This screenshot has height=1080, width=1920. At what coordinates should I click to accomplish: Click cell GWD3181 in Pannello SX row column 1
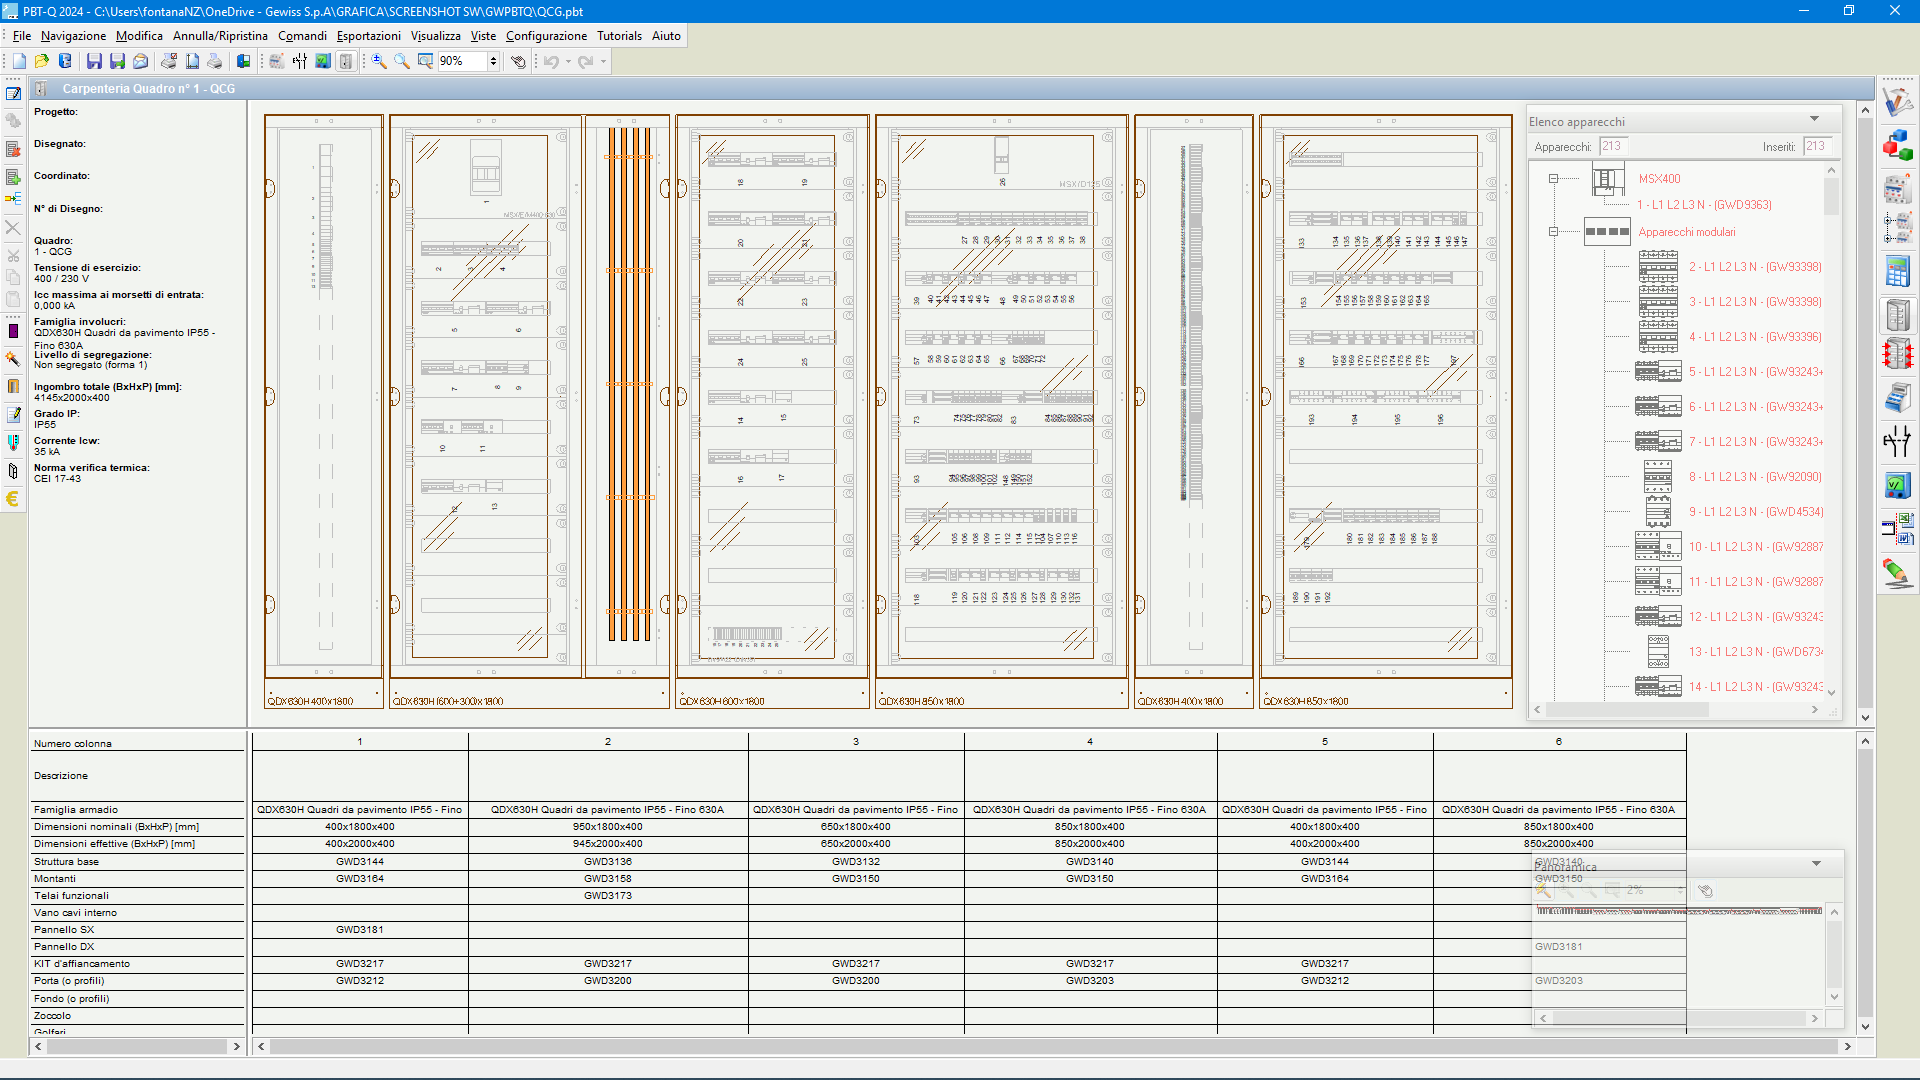tap(360, 930)
